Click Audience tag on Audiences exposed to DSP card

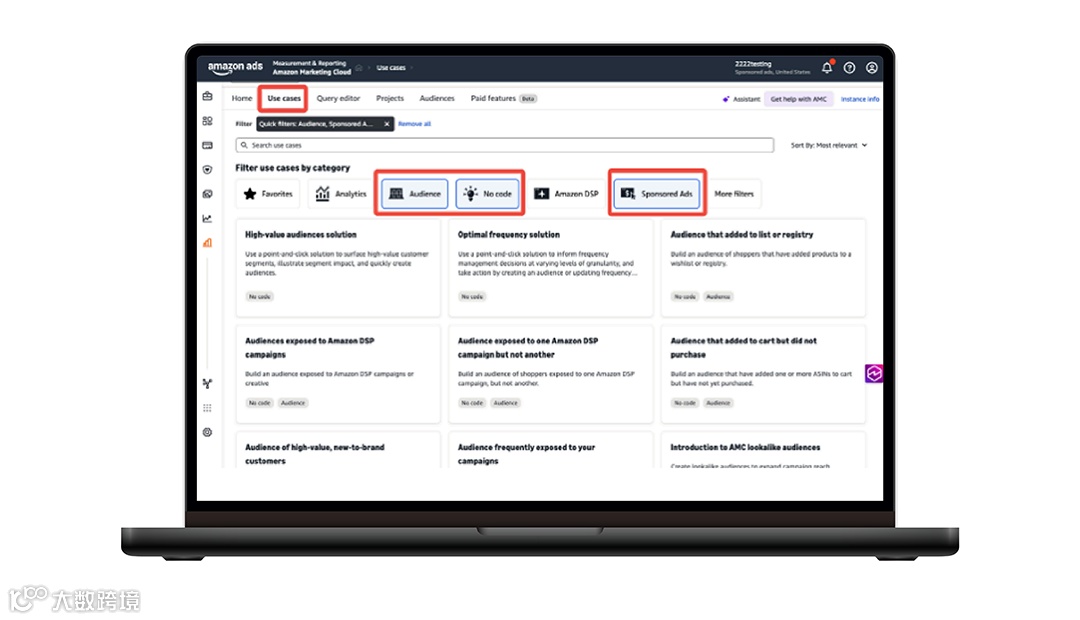[x=293, y=403]
